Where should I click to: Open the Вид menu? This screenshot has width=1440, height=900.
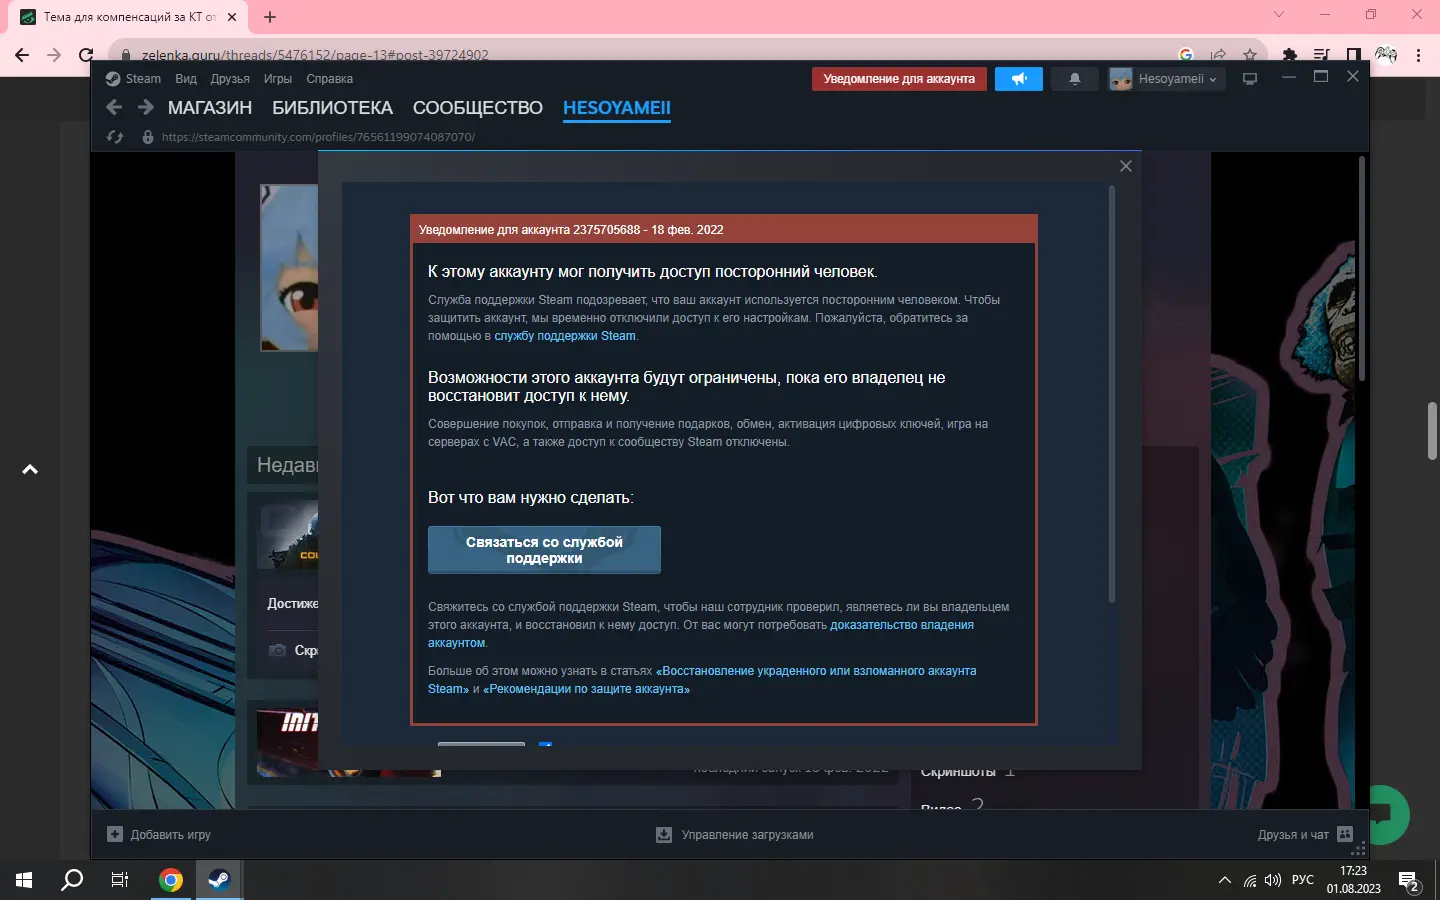point(186,79)
